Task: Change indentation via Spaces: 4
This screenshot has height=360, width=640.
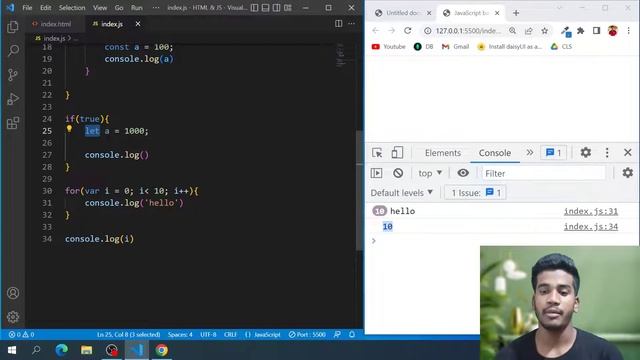Action: [x=180, y=334]
